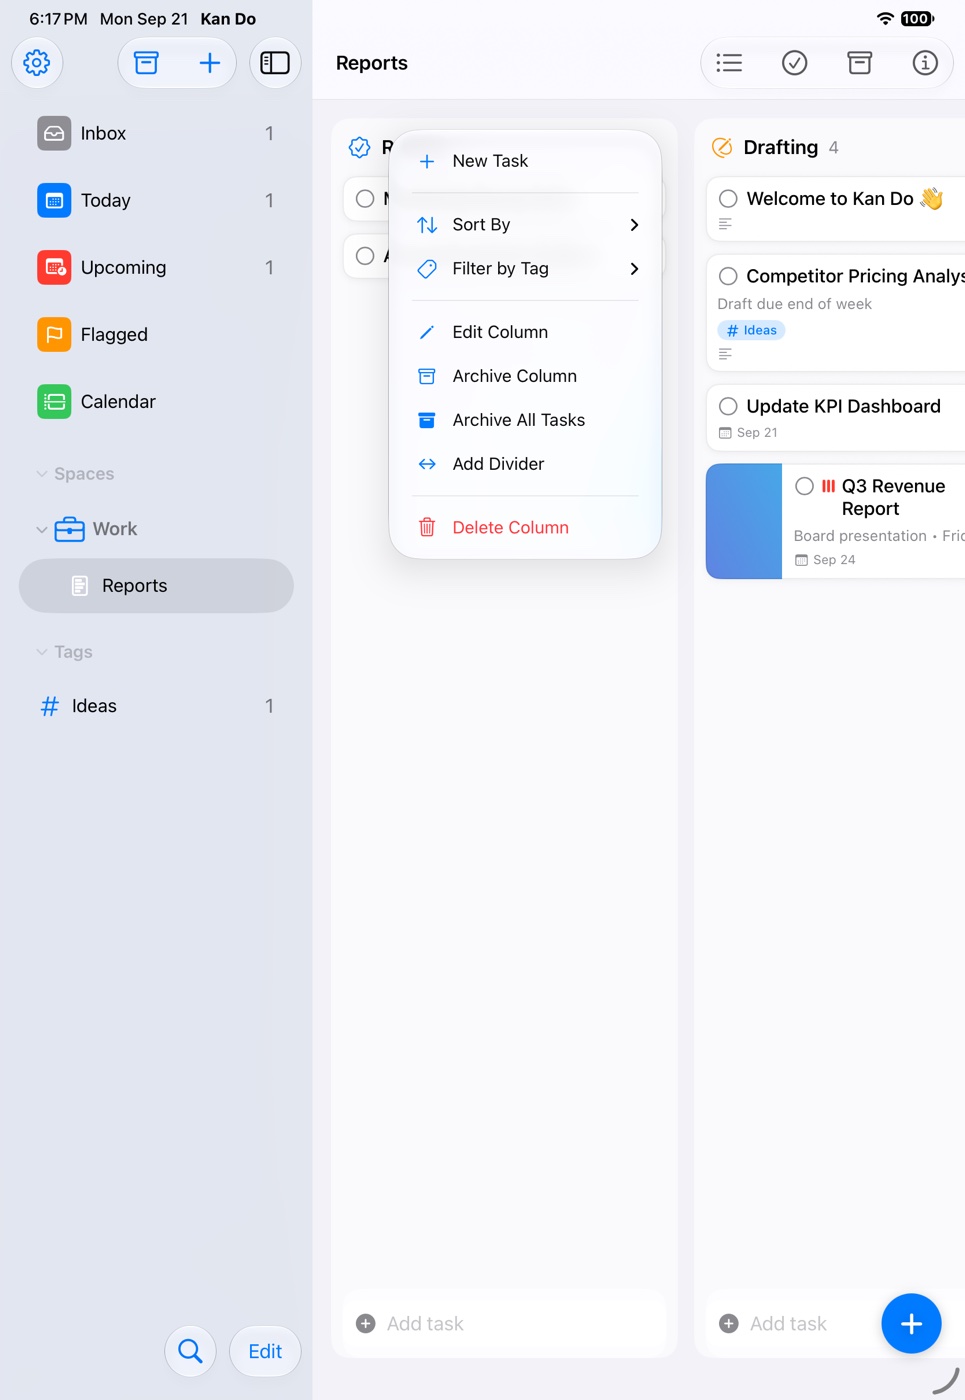The image size is (965, 1400).
Task: Open the Work space
Action: 114,529
